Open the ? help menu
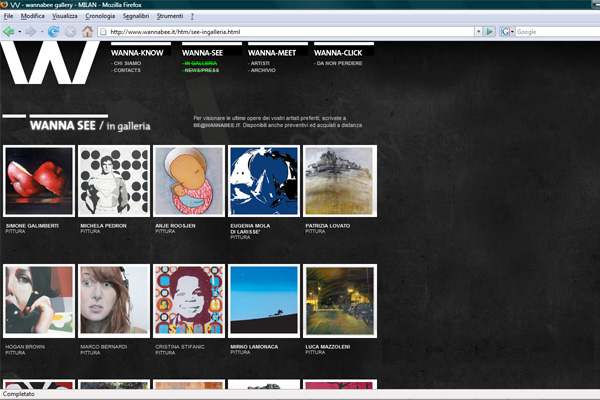The width and height of the screenshot is (600, 400). (x=192, y=16)
